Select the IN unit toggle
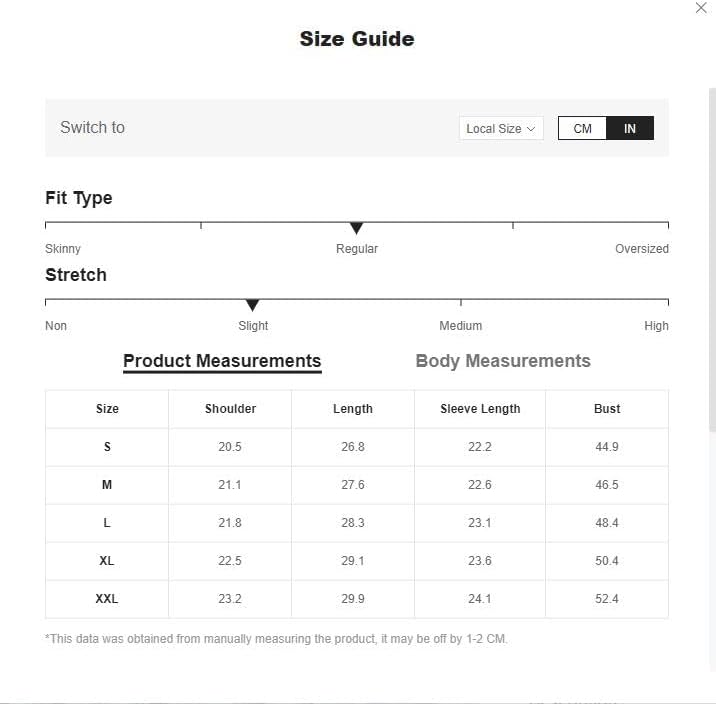716x704 pixels. click(630, 128)
